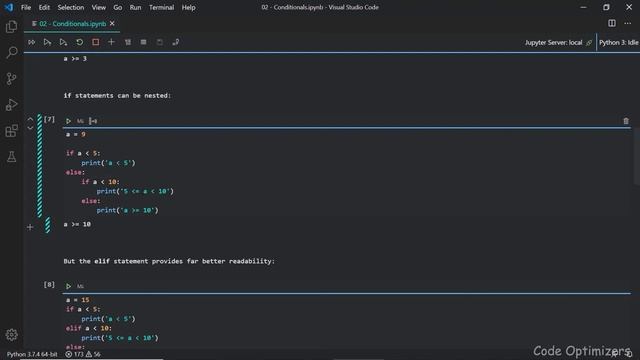The image size is (640, 360).
Task: Click the 'a >= 10' output of cell 7
Action: (x=77, y=224)
